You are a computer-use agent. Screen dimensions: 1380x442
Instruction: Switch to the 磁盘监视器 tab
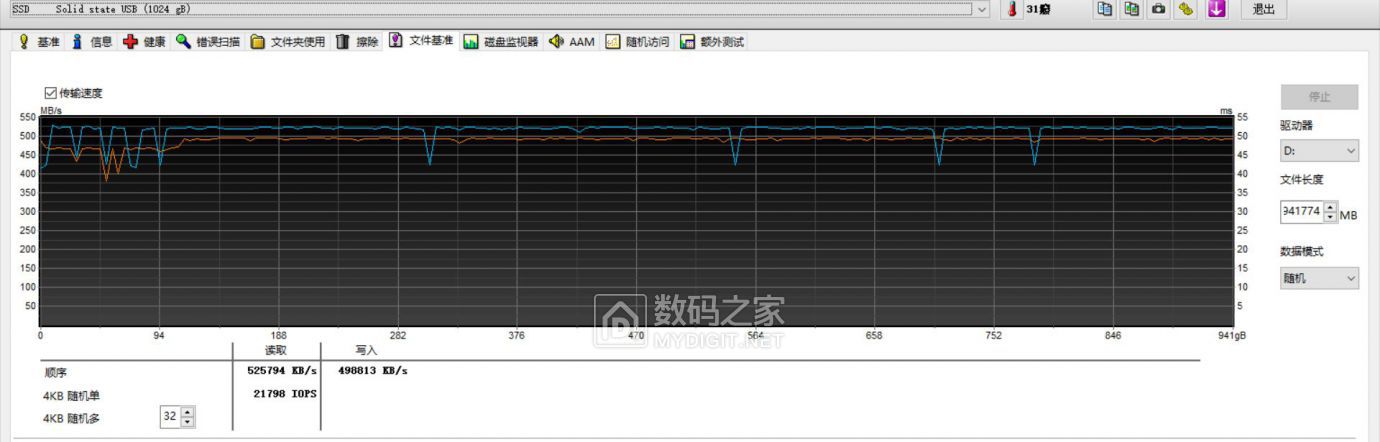pyautogui.click(x=501, y=42)
